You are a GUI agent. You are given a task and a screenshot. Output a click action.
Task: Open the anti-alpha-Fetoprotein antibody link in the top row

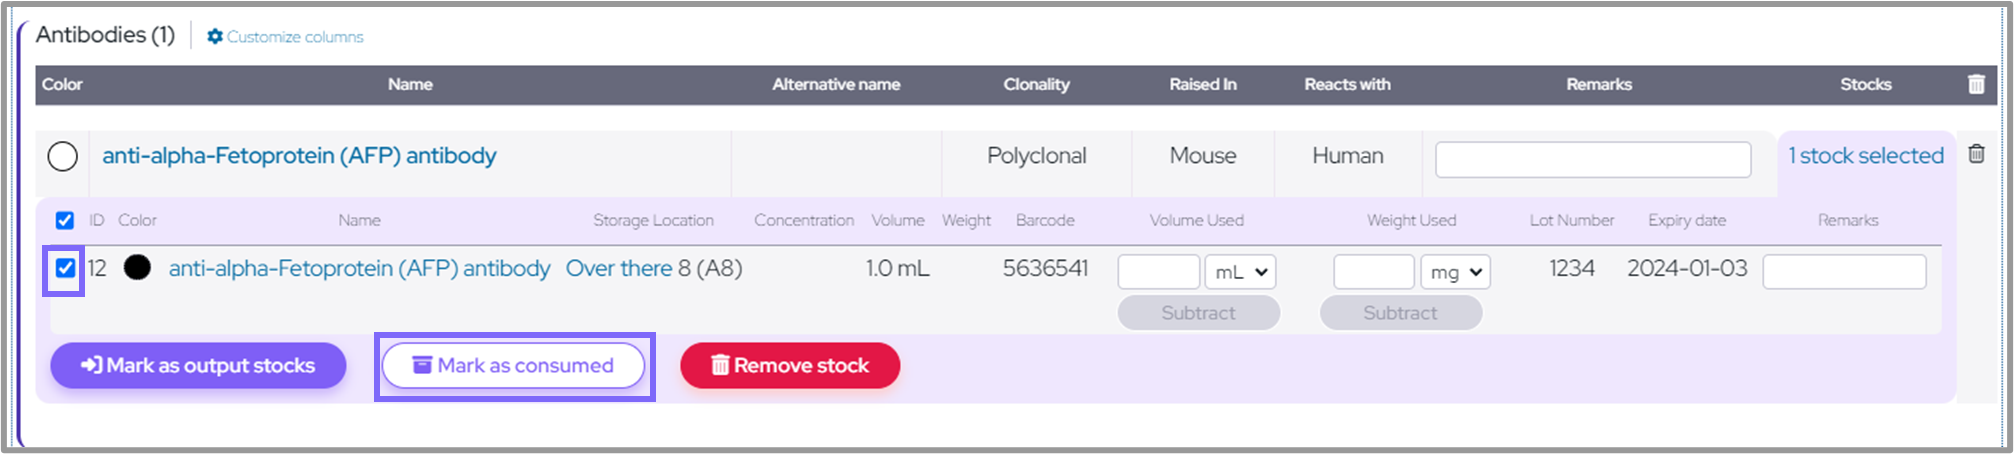[299, 156]
